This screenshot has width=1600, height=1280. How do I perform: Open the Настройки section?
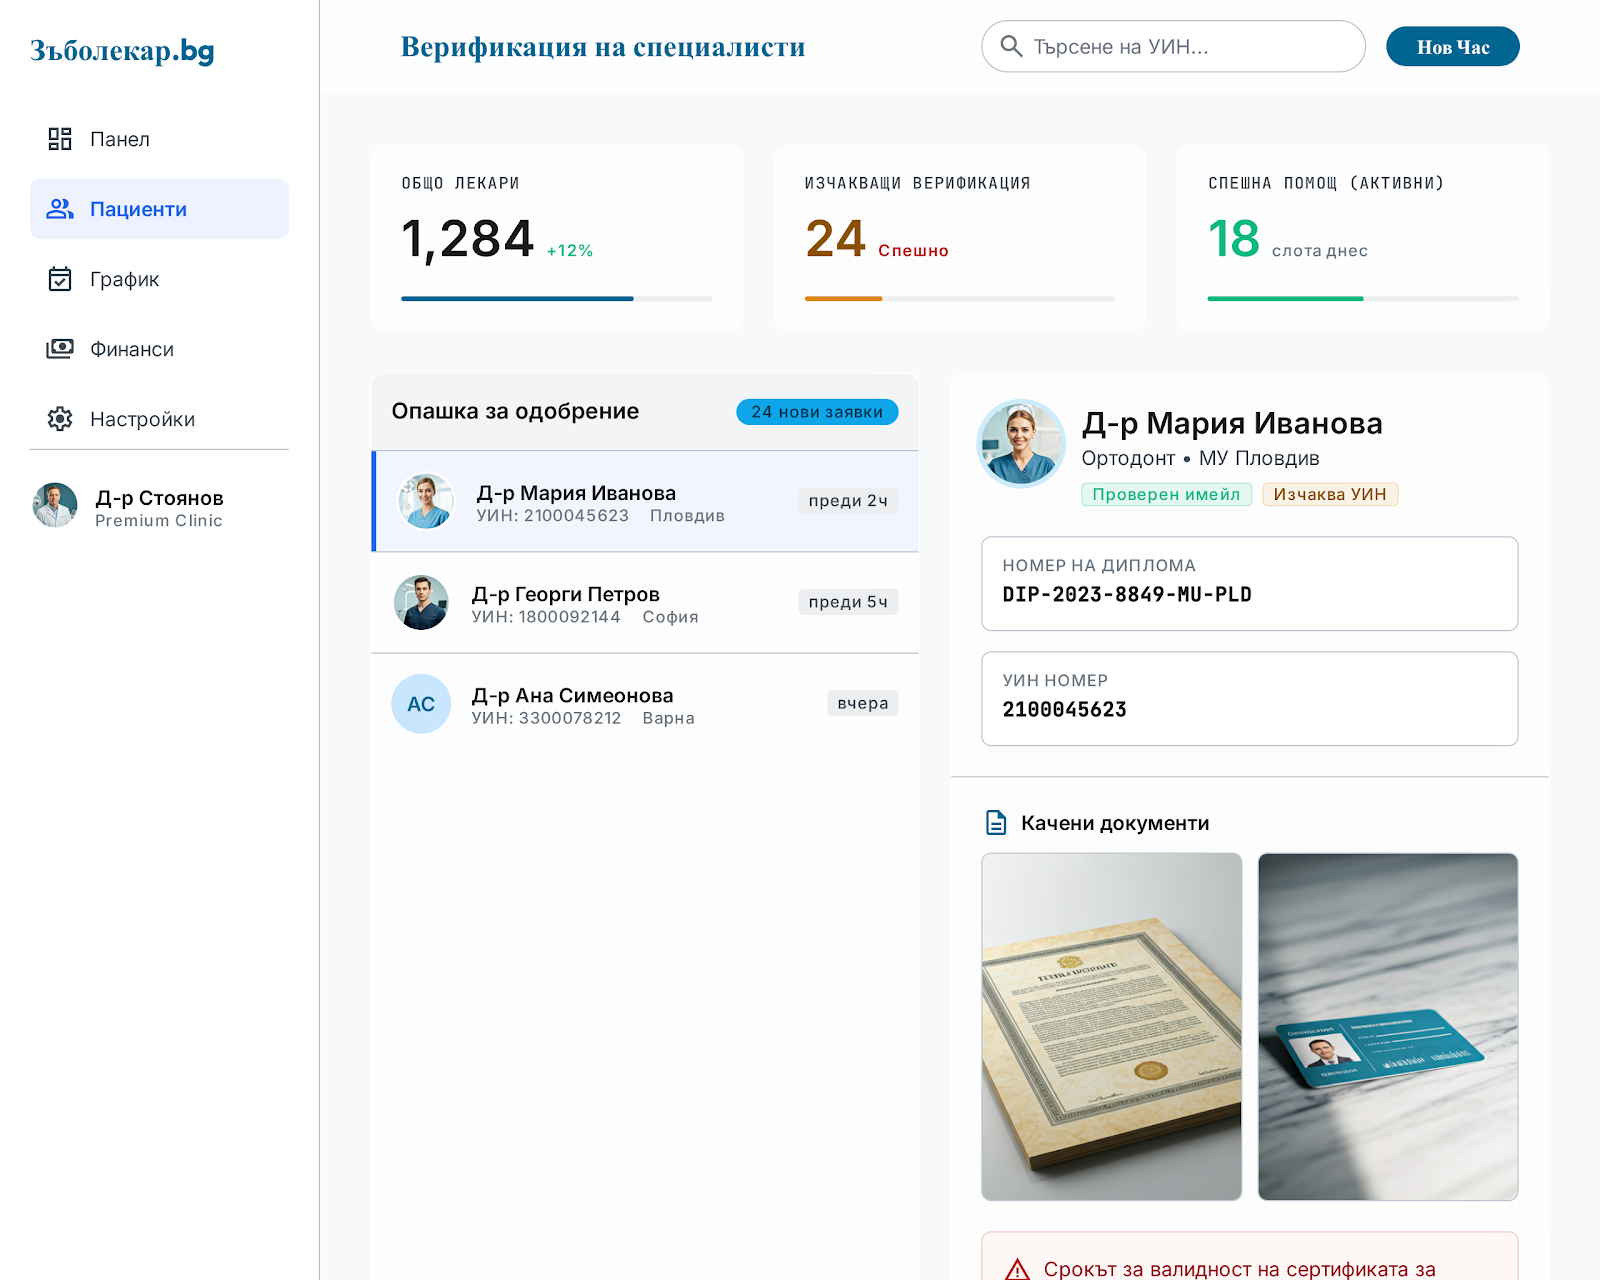point(159,419)
